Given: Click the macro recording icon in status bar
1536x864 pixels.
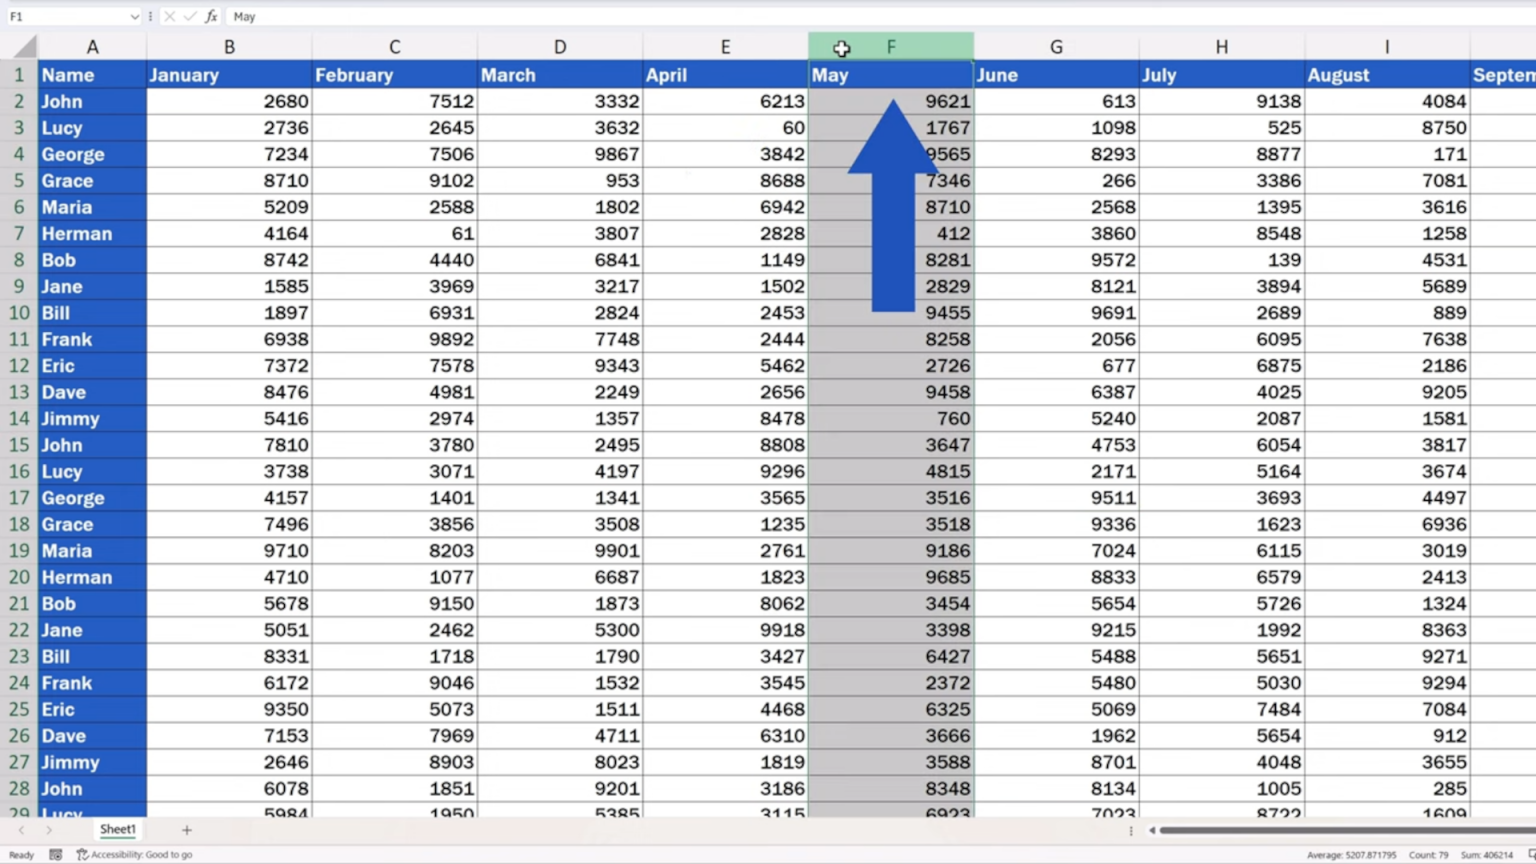Looking at the screenshot, I should pos(56,855).
